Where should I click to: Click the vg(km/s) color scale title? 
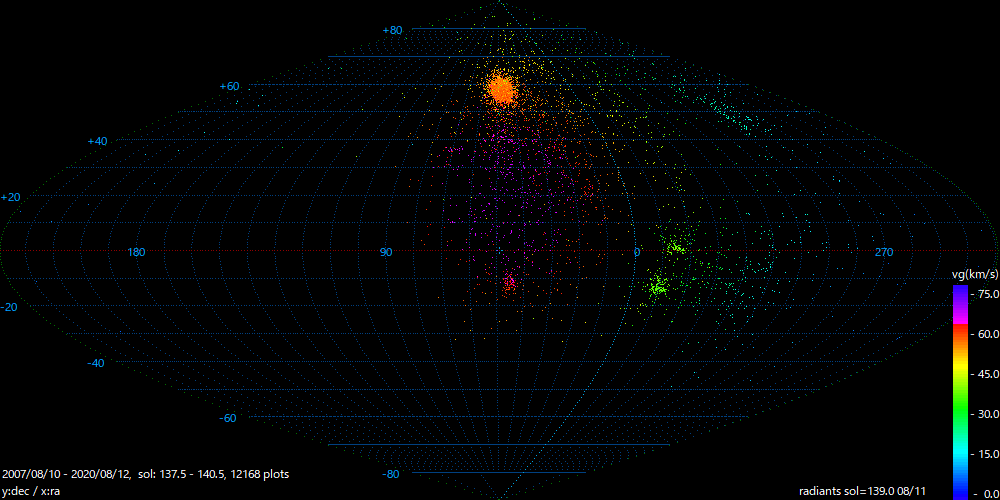click(974, 273)
